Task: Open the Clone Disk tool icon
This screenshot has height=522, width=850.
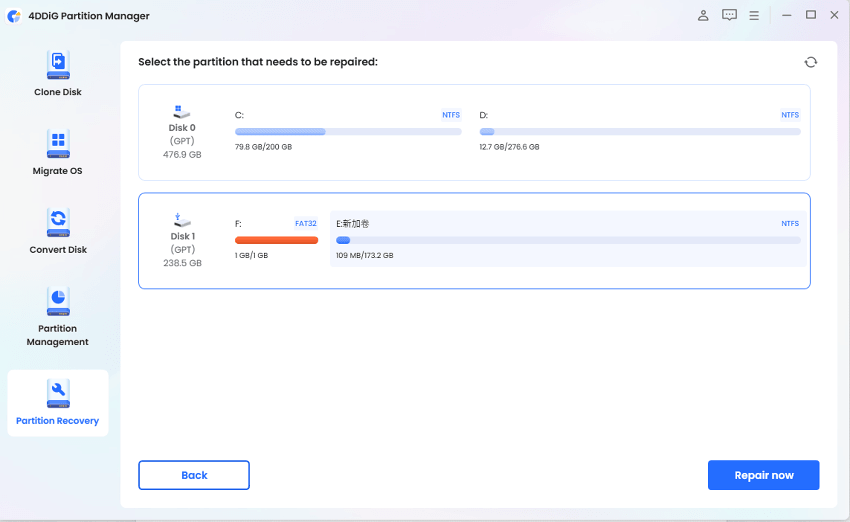Action: pyautogui.click(x=58, y=65)
